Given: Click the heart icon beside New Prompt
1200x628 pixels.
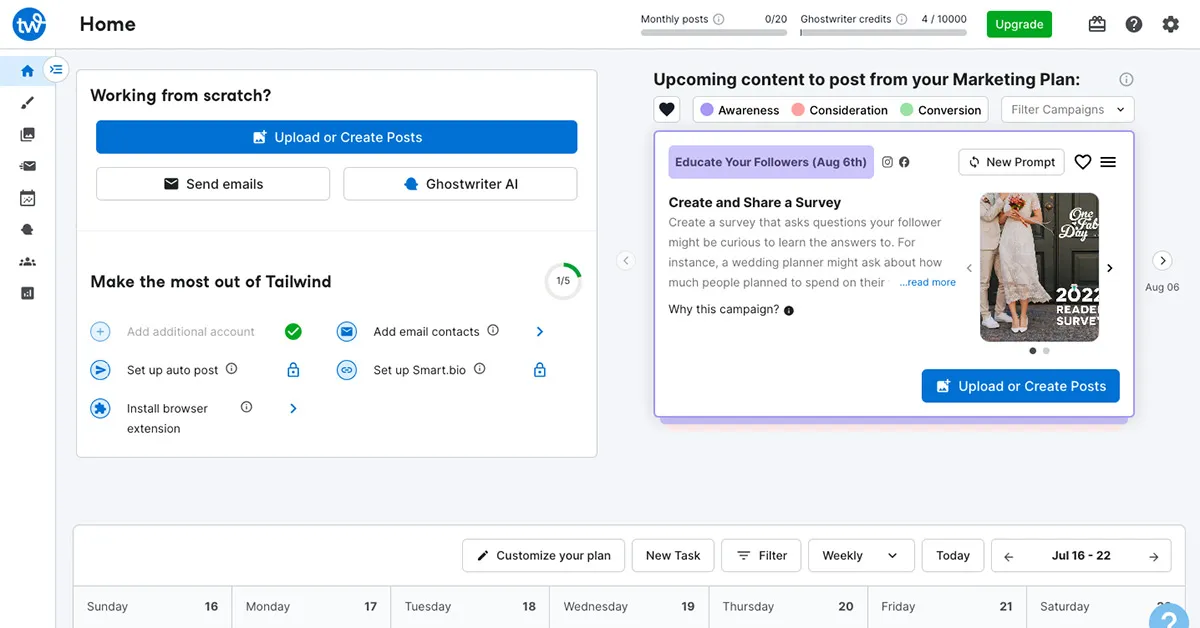Looking at the screenshot, I should point(1082,162).
